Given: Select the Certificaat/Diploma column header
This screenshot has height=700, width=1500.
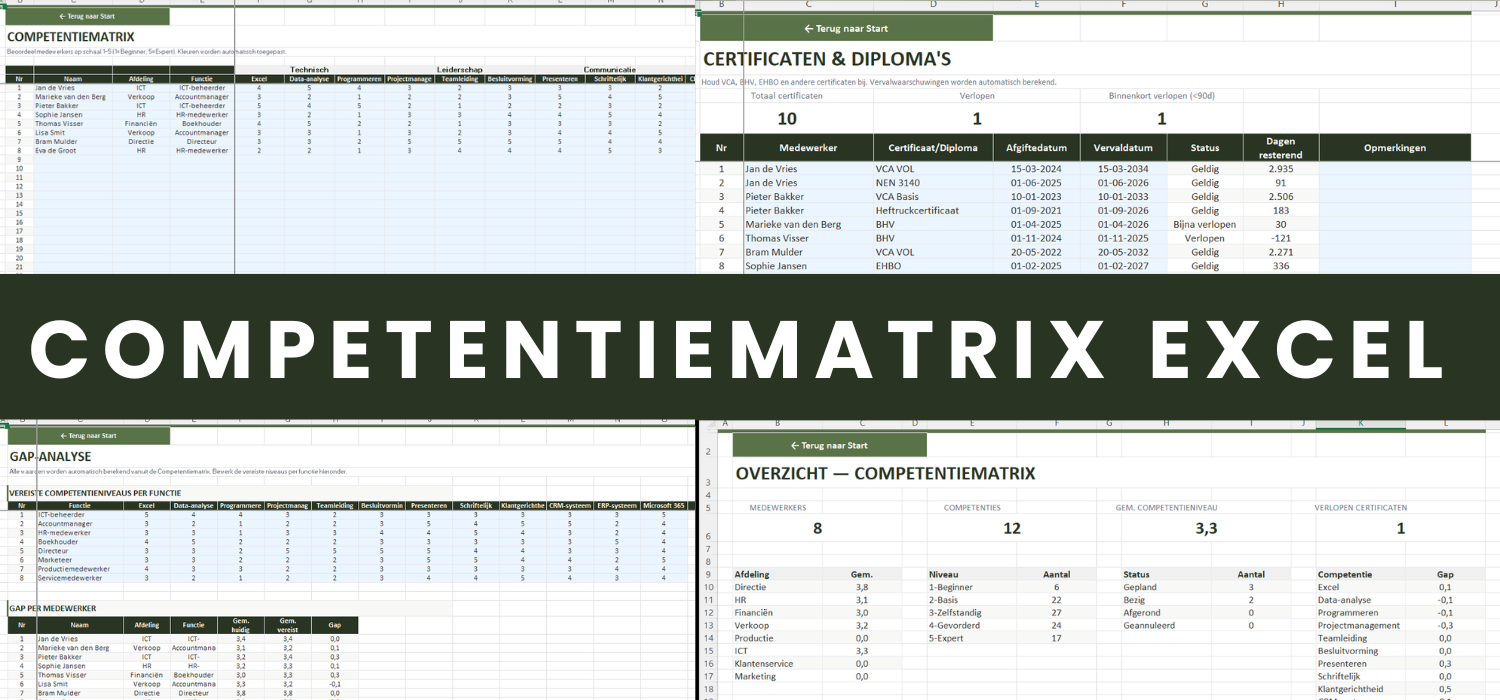Looking at the screenshot, I should (x=932, y=148).
